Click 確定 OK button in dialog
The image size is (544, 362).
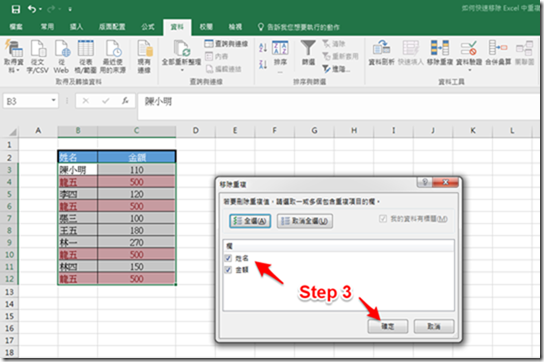pyautogui.click(x=388, y=326)
